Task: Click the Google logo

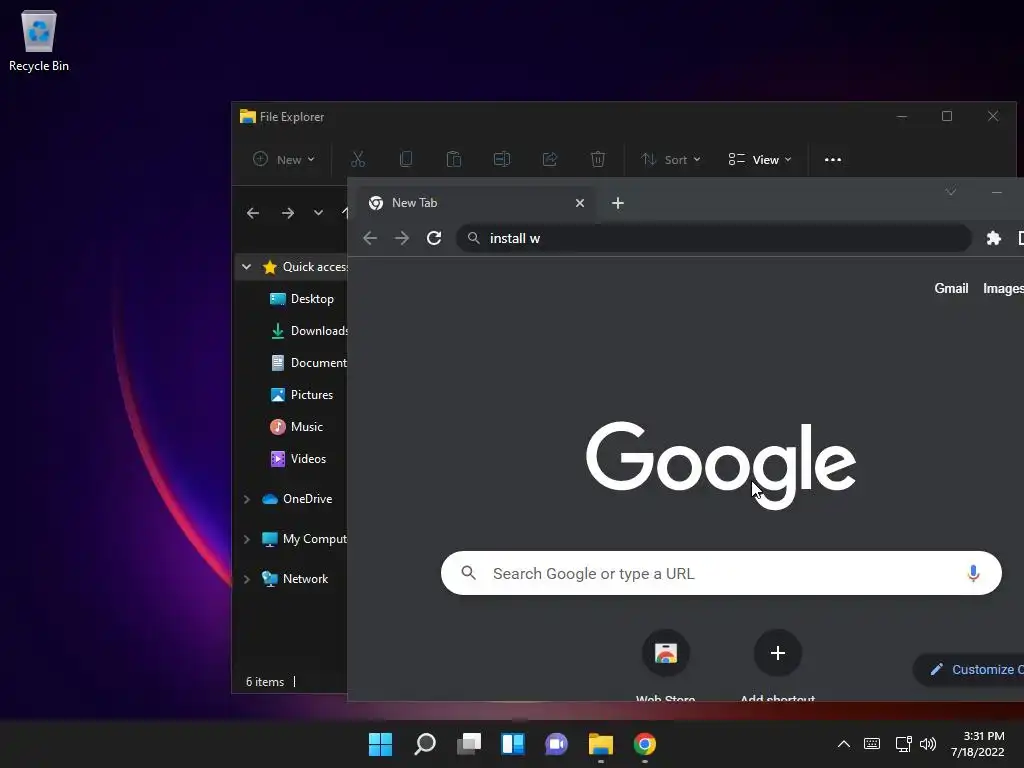Action: pos(721,465)
